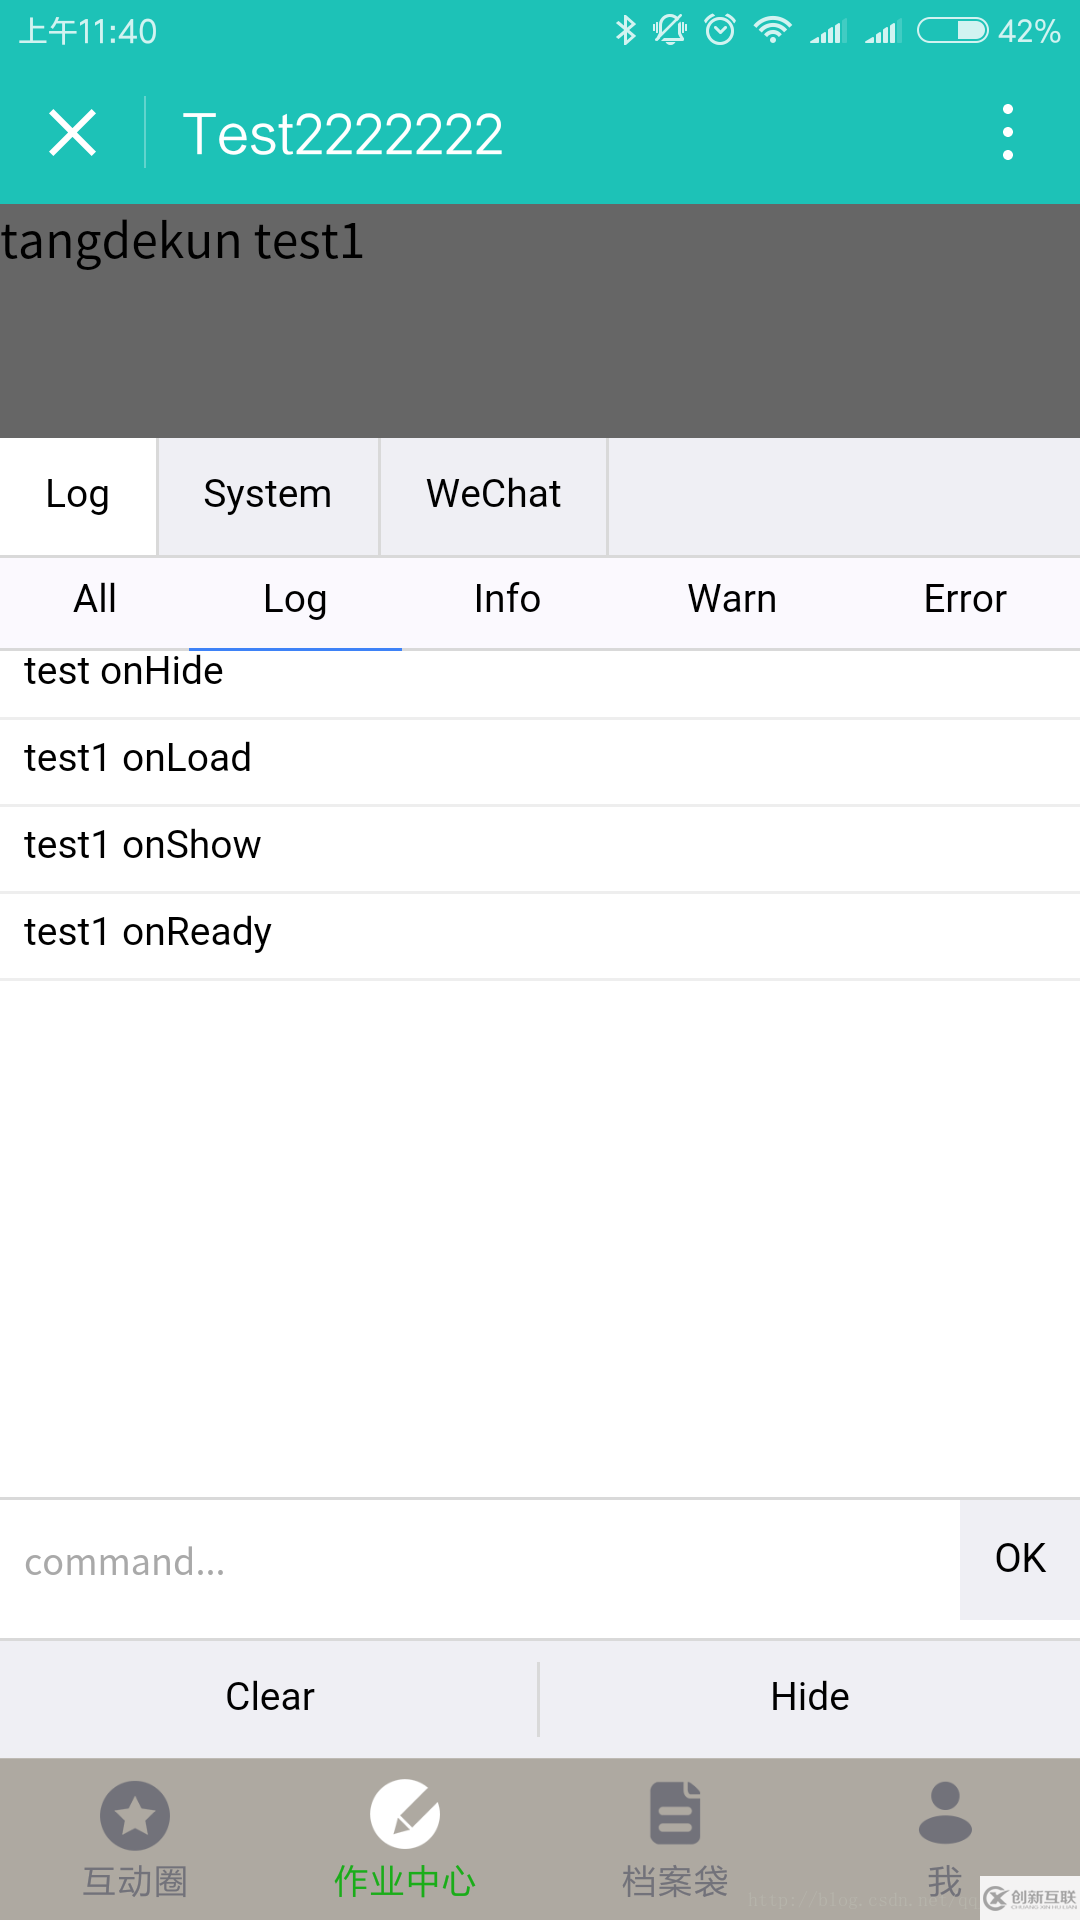Focus the command input field
This screenshot has height=1920, width=1080.
(x=480, y=1562)
